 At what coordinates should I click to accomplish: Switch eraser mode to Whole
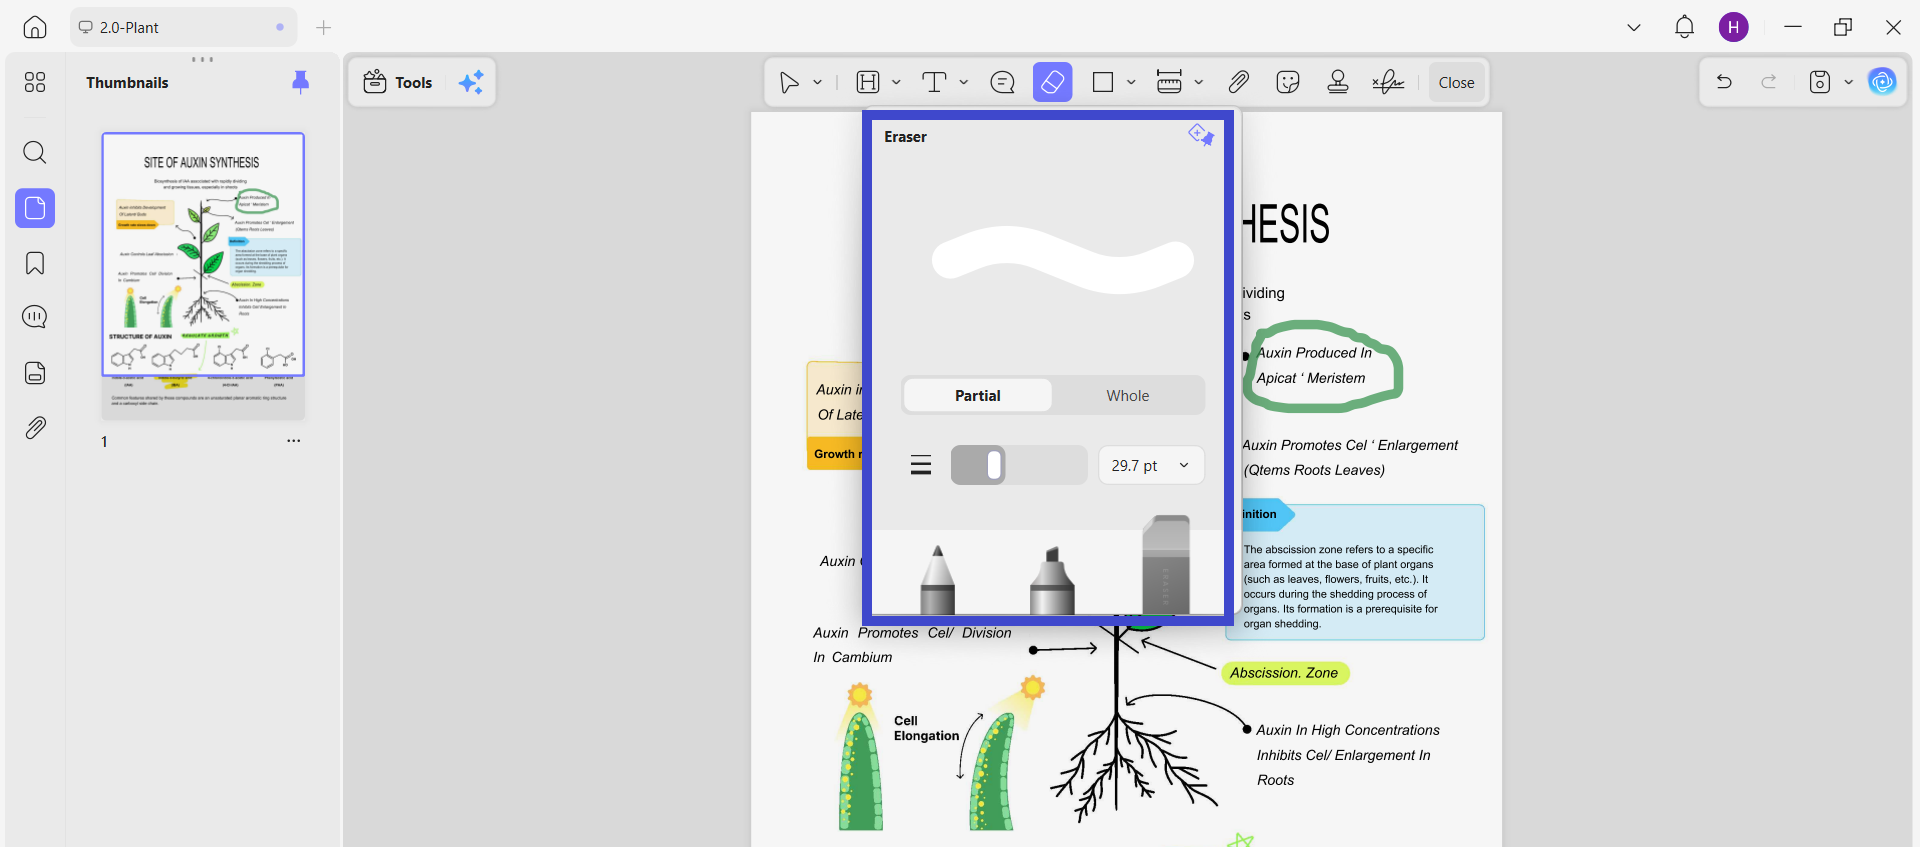point(1127,395)
